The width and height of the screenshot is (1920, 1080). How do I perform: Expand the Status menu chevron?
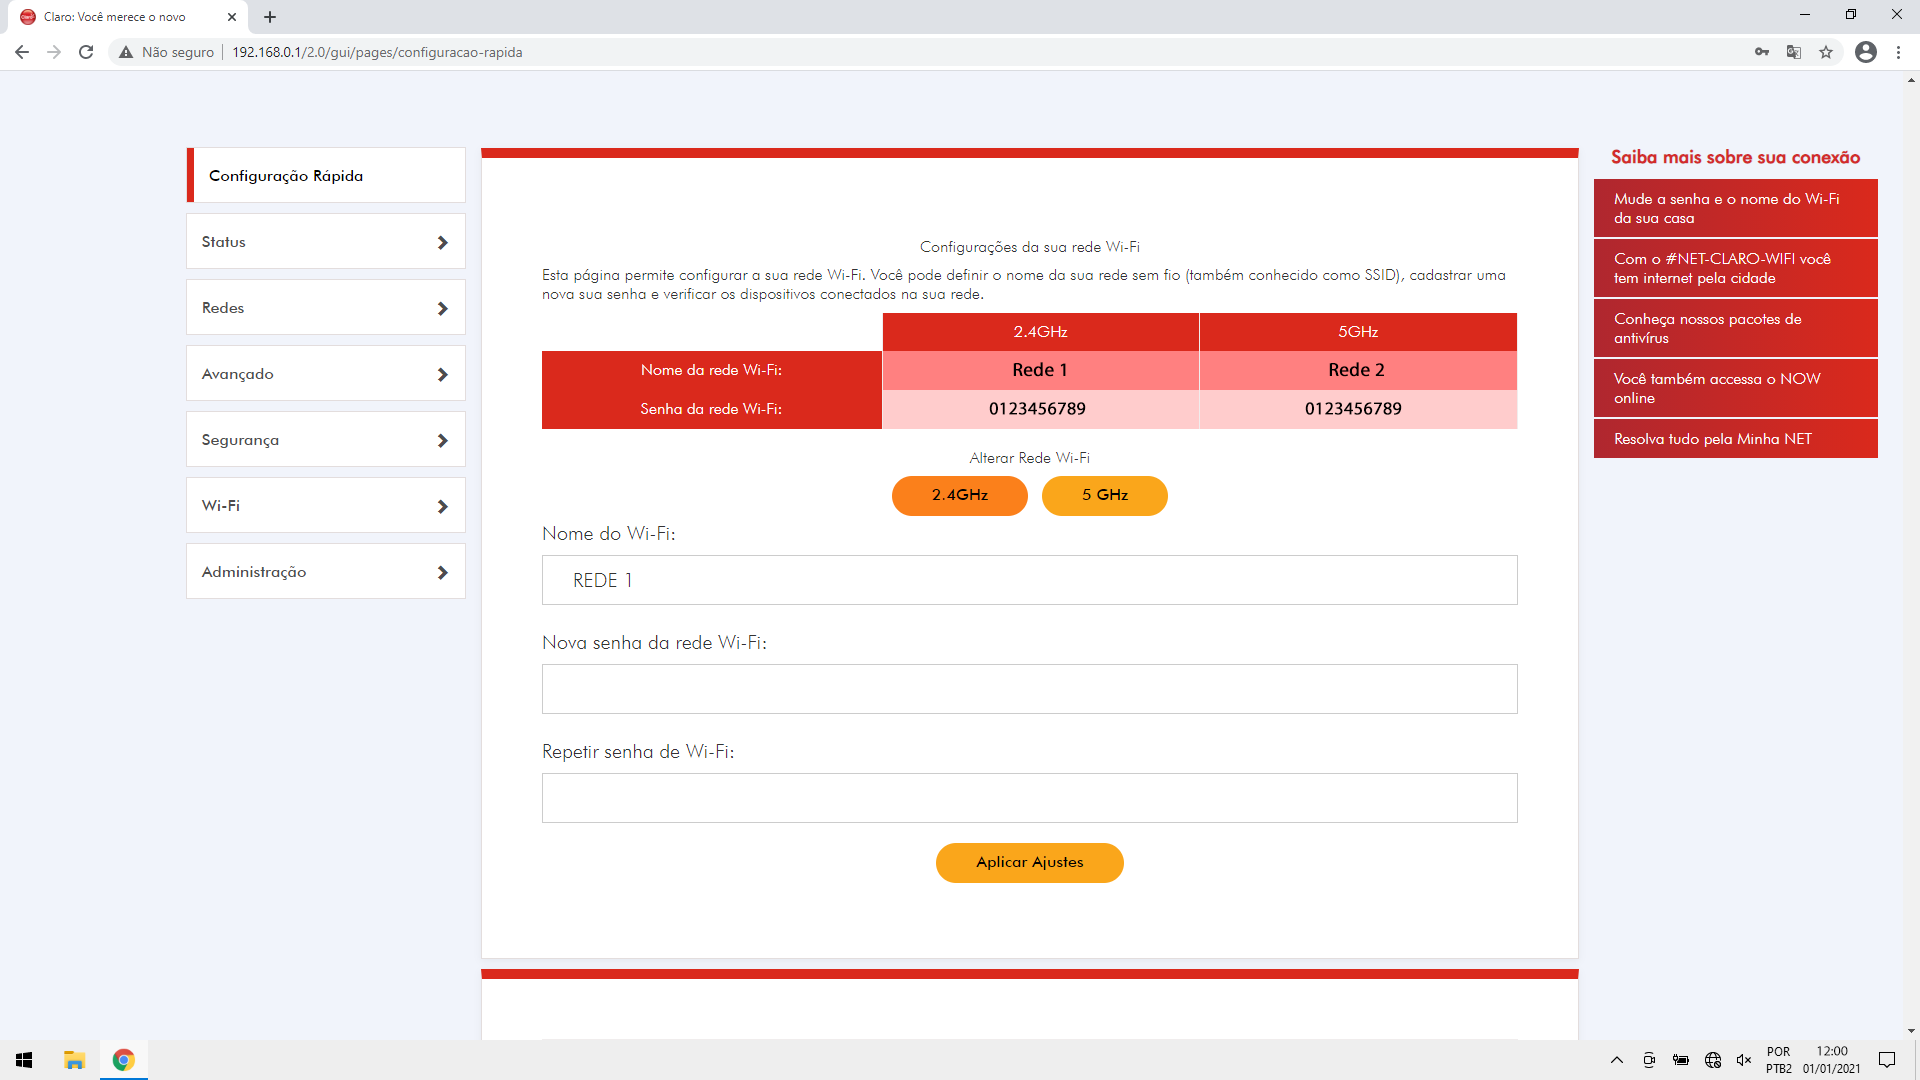click(x=442, y=242)
